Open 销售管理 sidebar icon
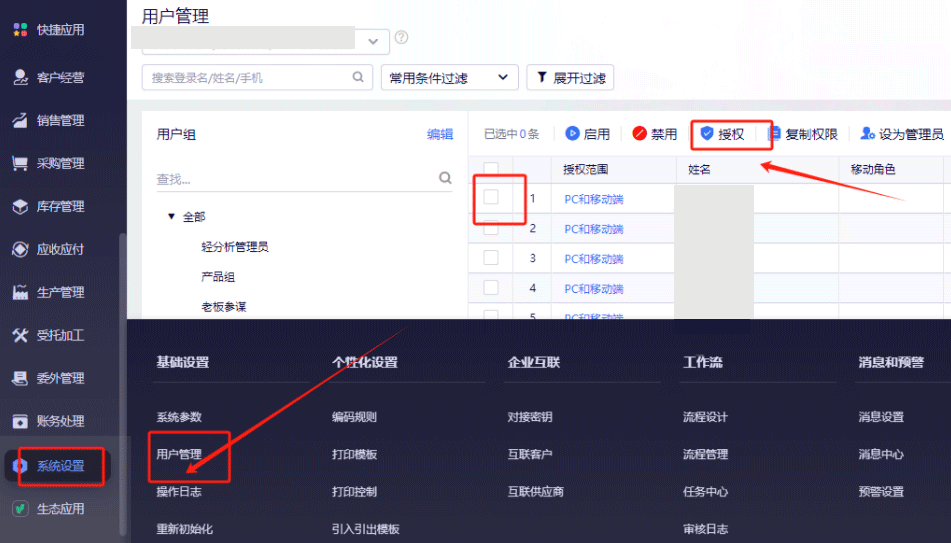 tap(20, 120)
